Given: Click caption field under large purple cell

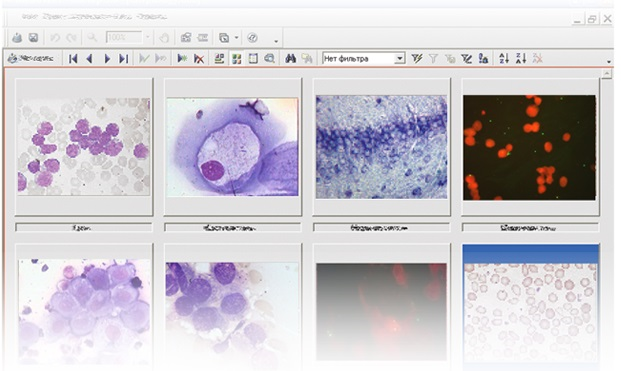Looking at the screenshot, I should pos(232,228).
